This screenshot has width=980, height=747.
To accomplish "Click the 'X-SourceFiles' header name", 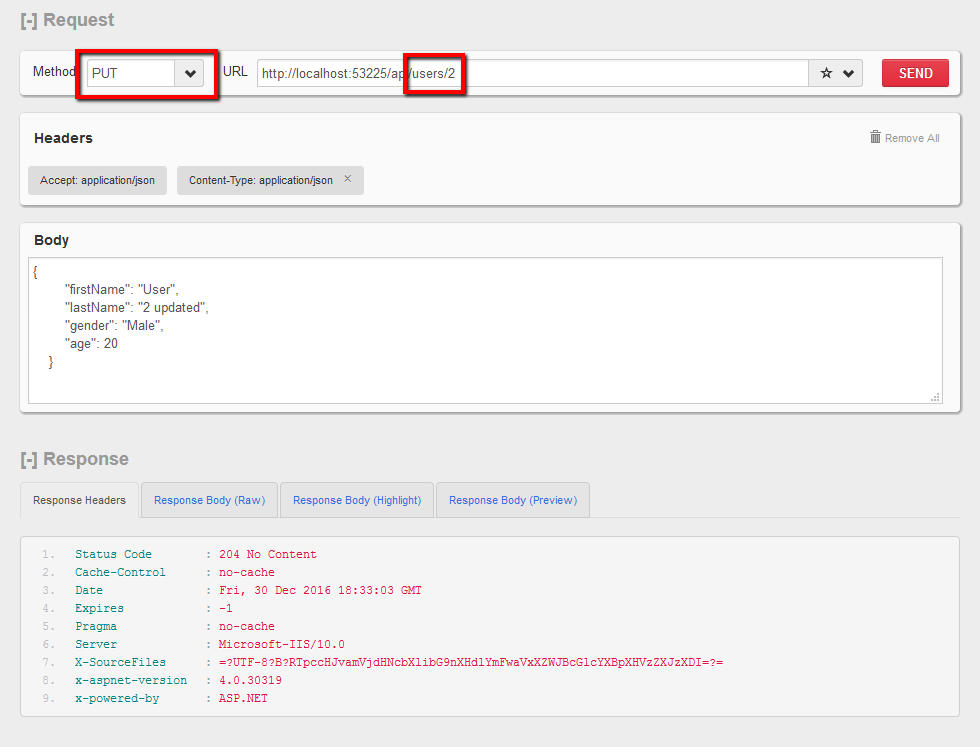I will 120,663.
